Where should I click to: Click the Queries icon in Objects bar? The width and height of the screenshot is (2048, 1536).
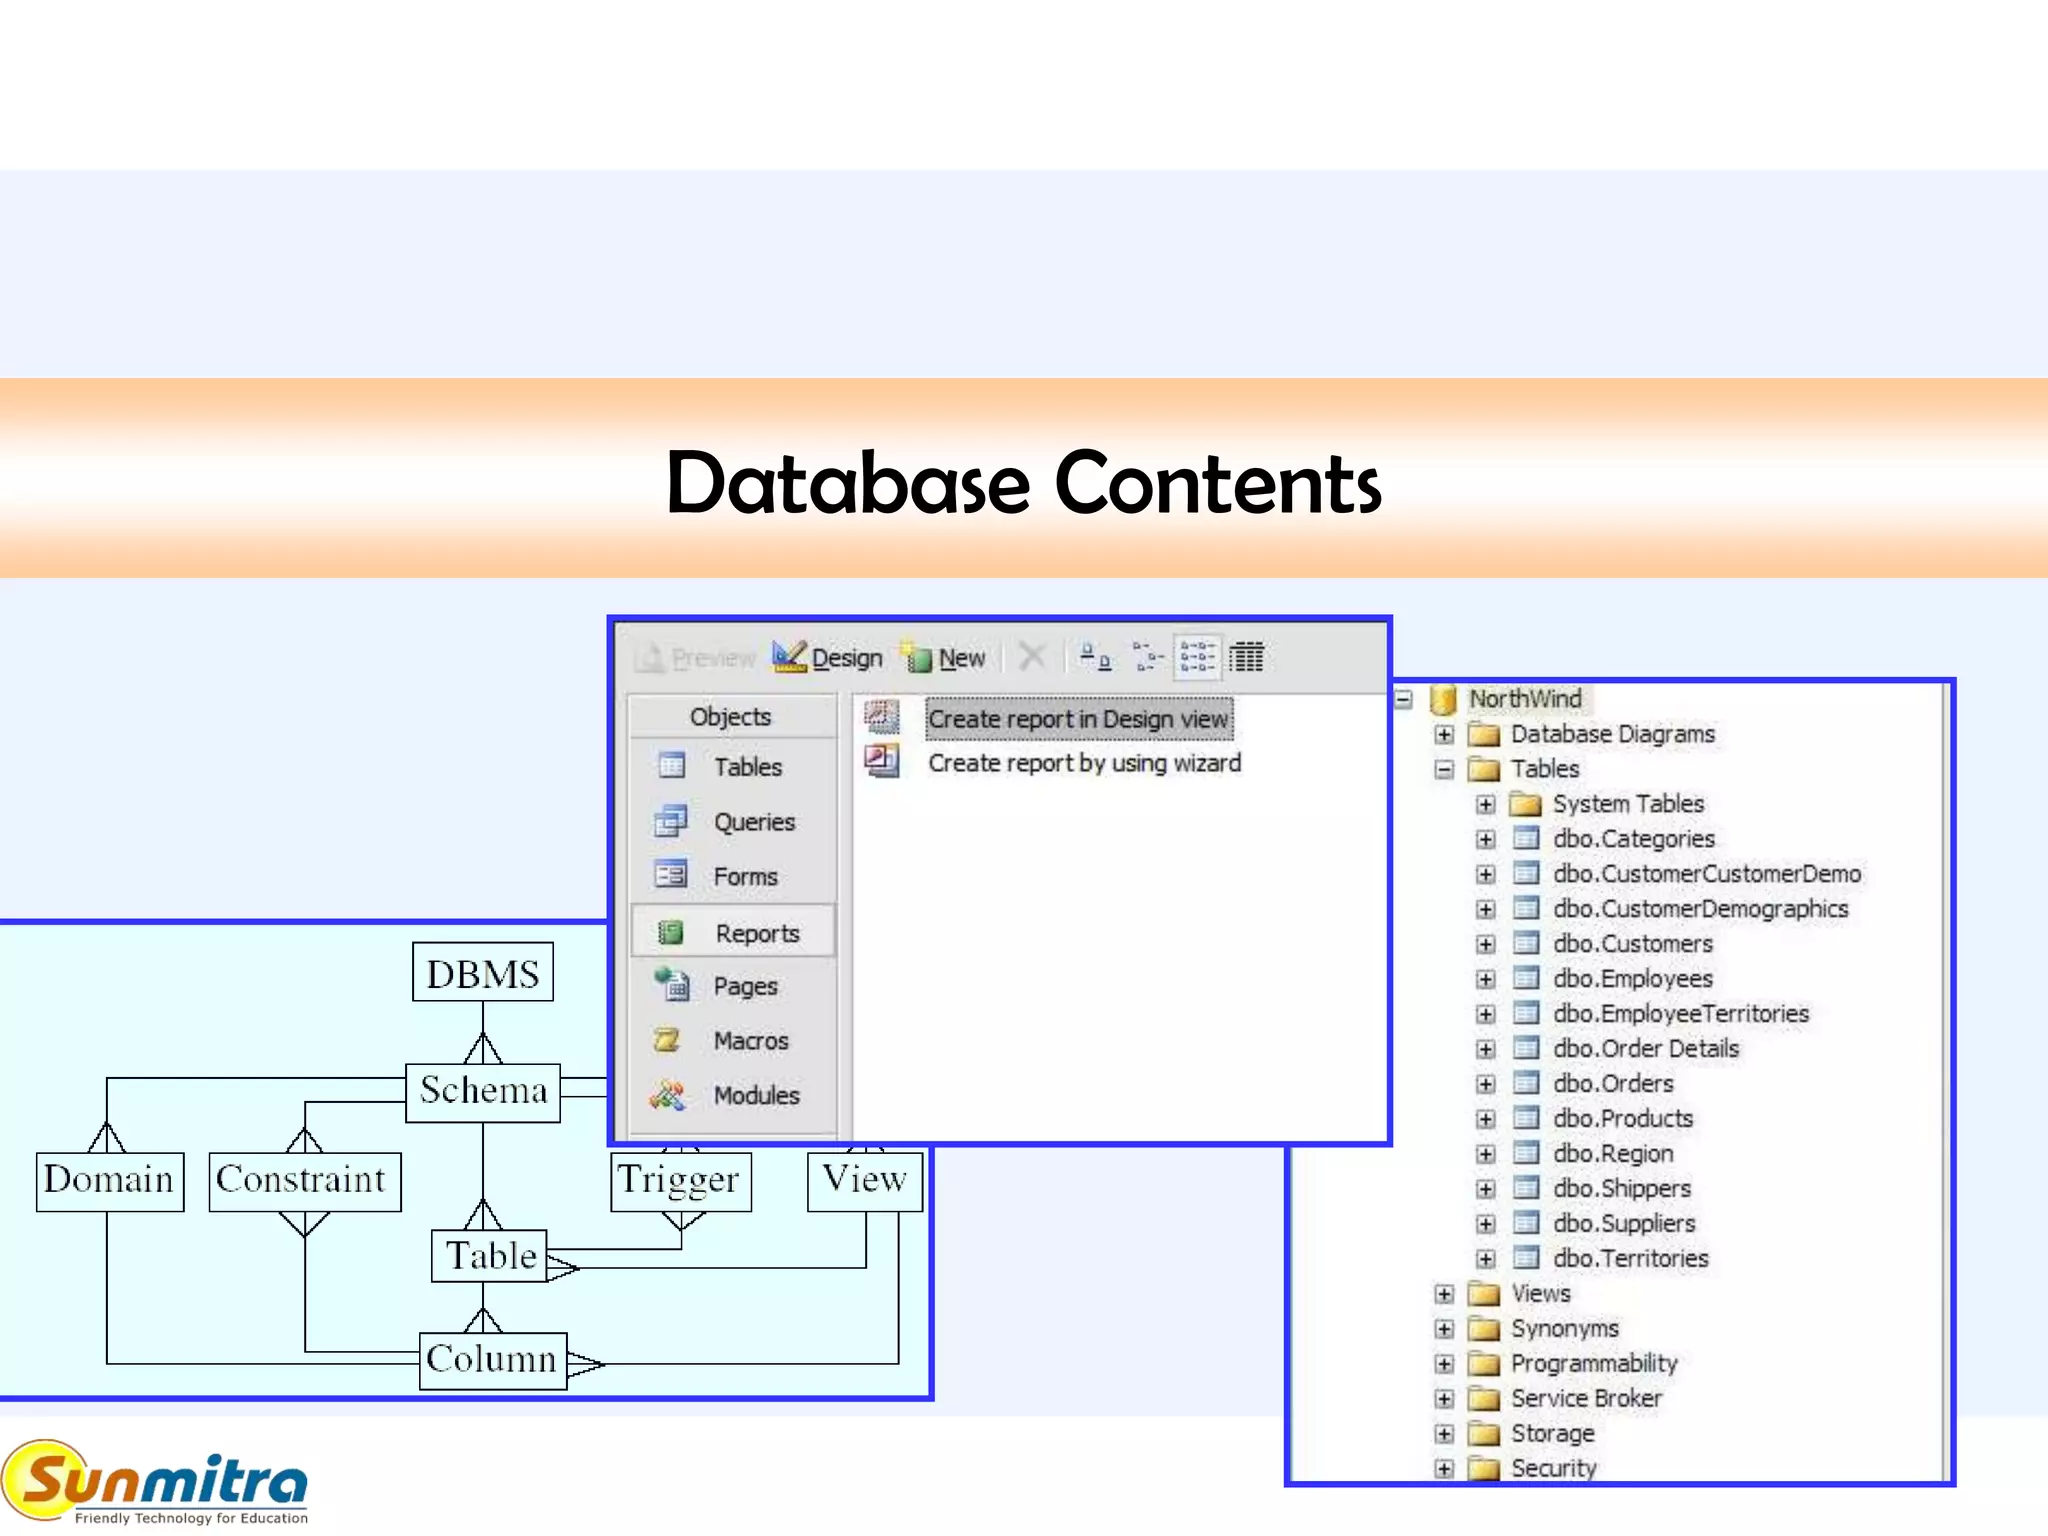point(670,820)
